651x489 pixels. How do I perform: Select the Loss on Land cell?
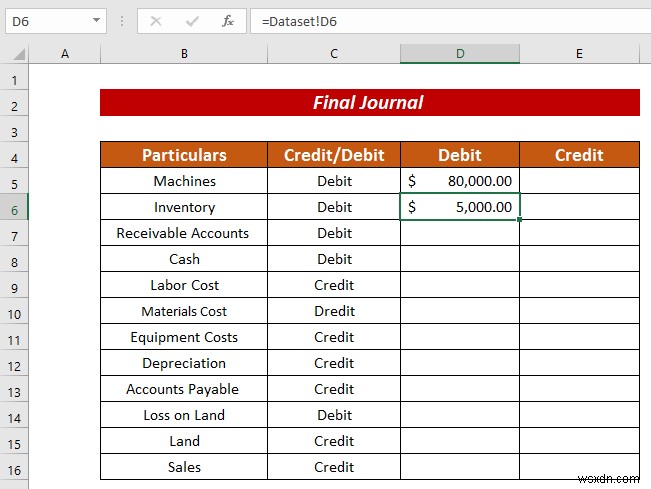click(x=184, y=415)
